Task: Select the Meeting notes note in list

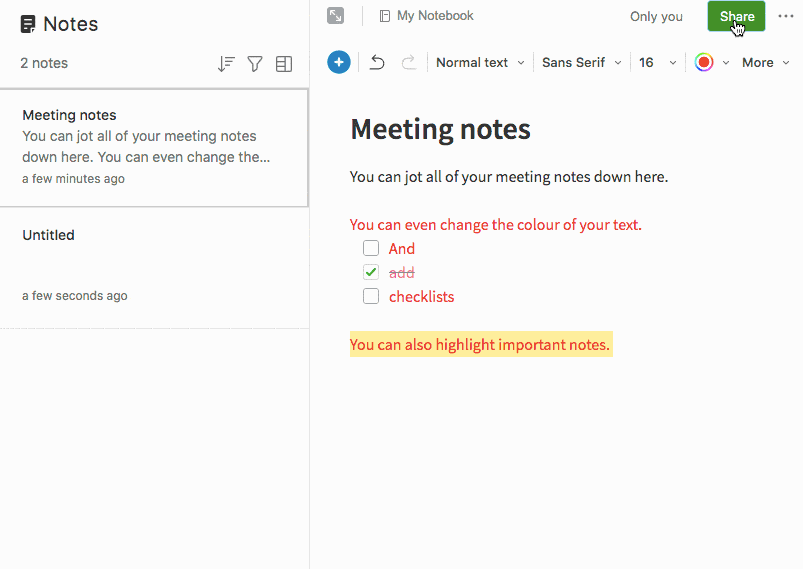Action: 154,148
